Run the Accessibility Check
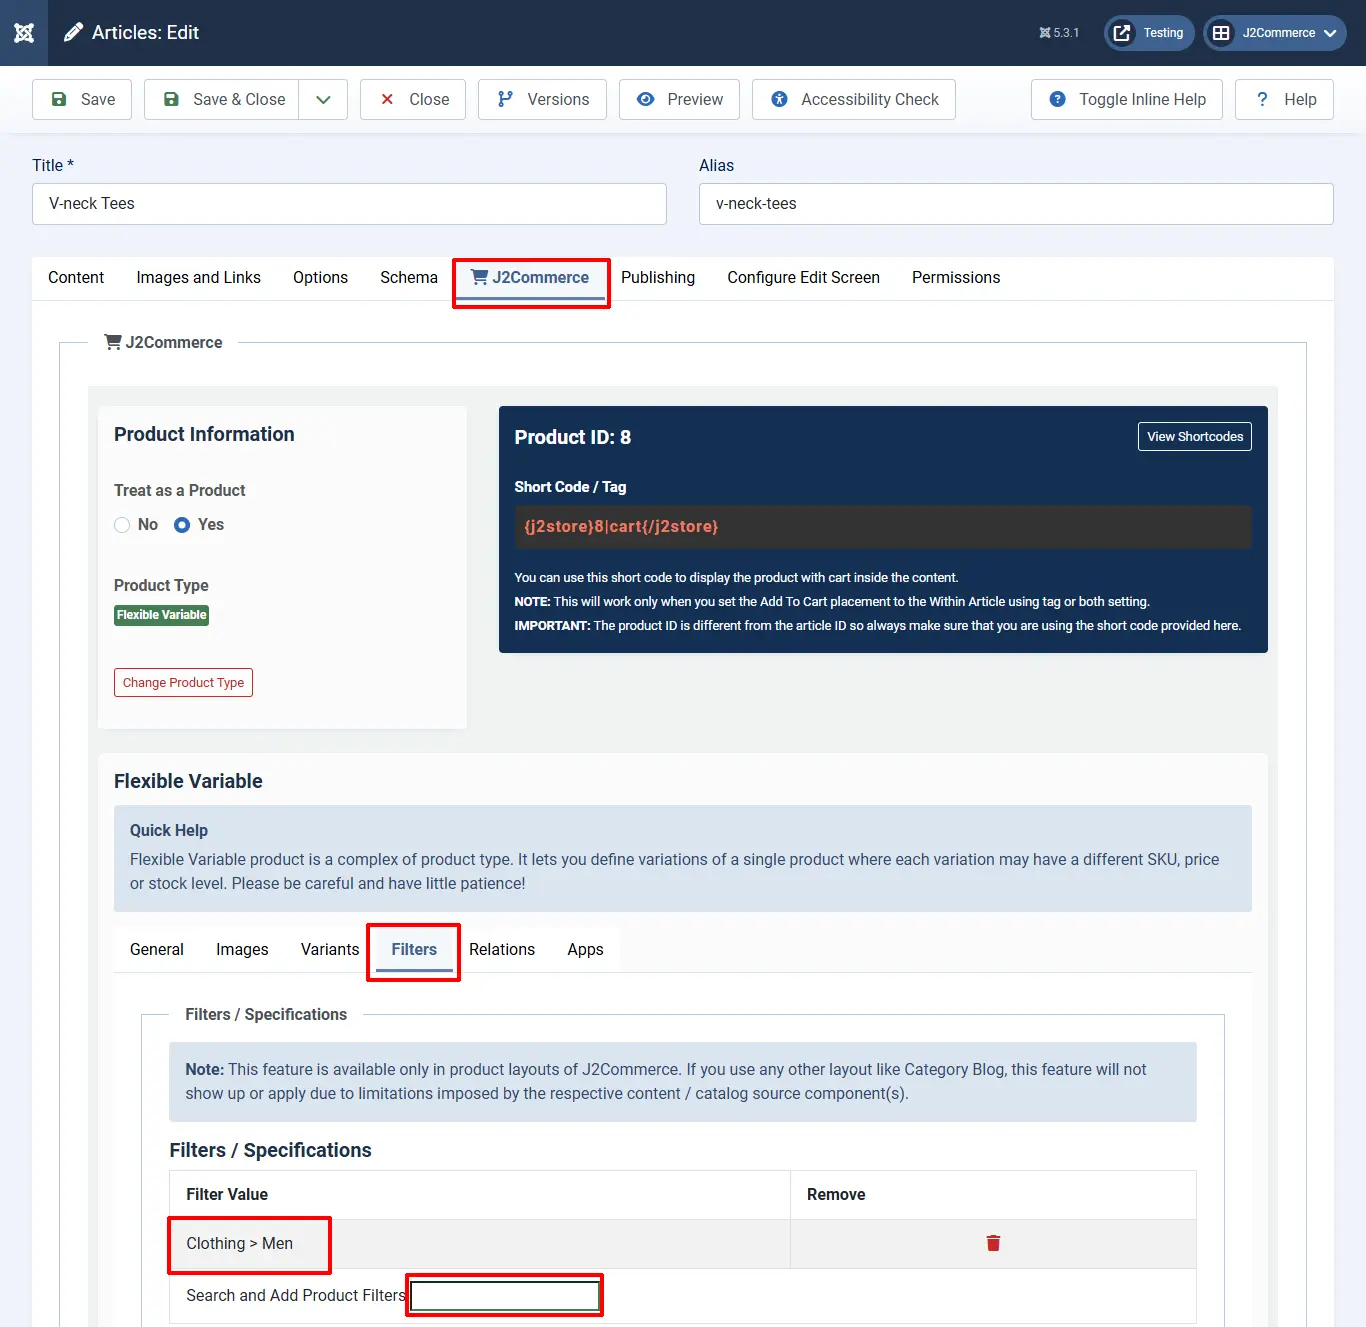The image size is (1366, 1327). tap(854, 99)
